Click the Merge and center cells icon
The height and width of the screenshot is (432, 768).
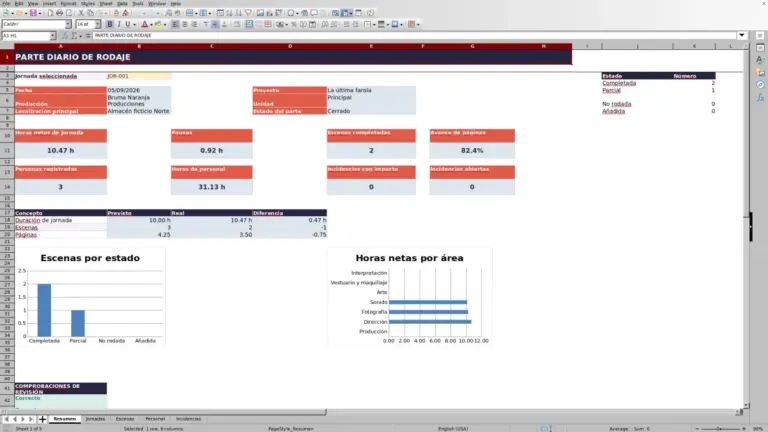point(249,24)
